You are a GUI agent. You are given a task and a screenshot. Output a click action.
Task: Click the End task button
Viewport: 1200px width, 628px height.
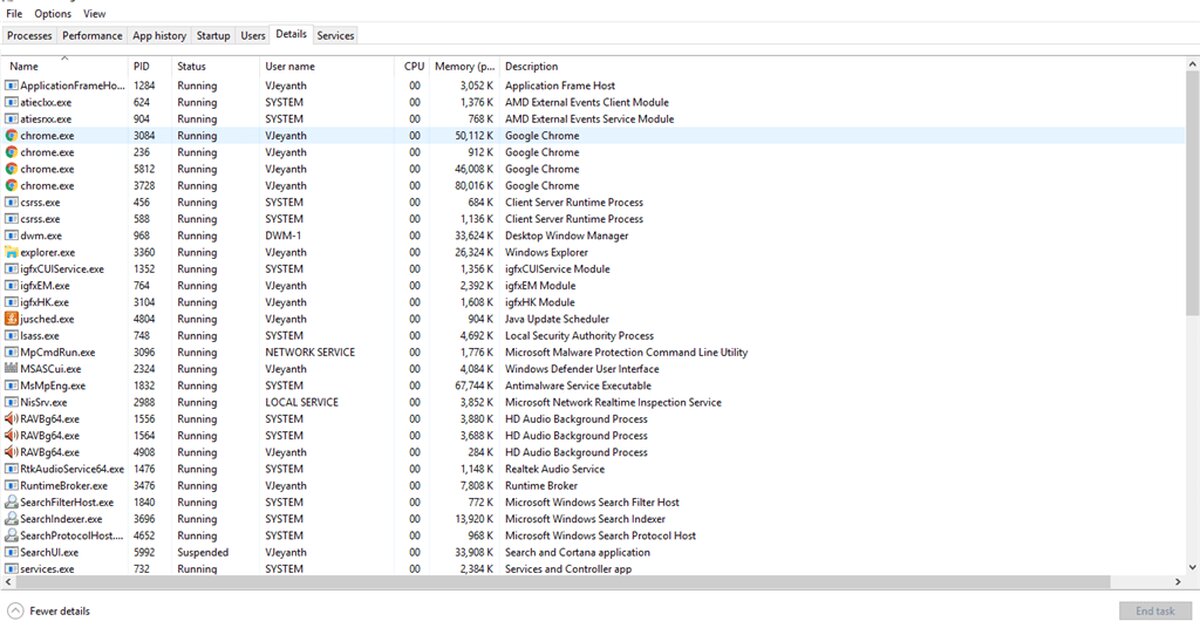tap(1154, 611)
